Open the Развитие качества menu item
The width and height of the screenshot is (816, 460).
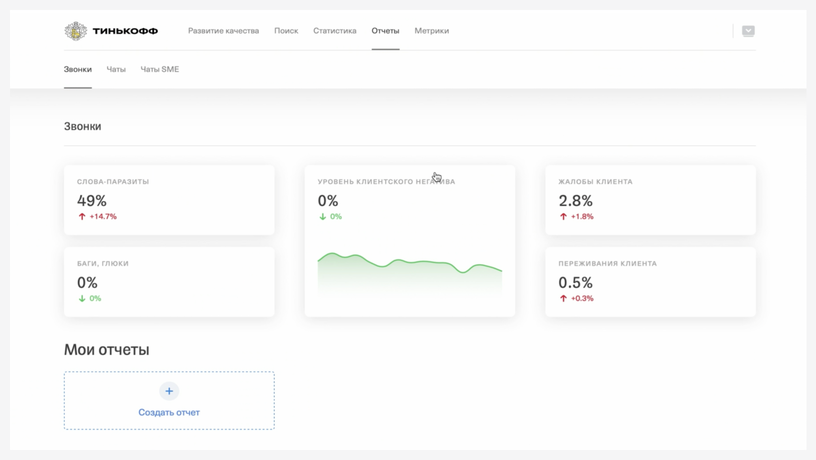(x=223, y=31)
